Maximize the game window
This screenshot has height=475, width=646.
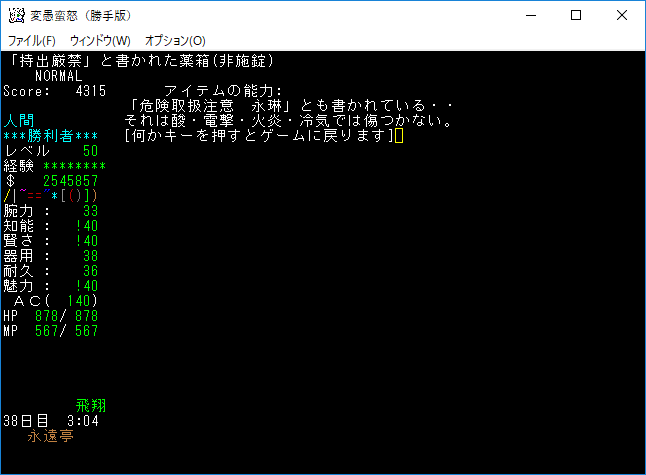coord(576,16)
